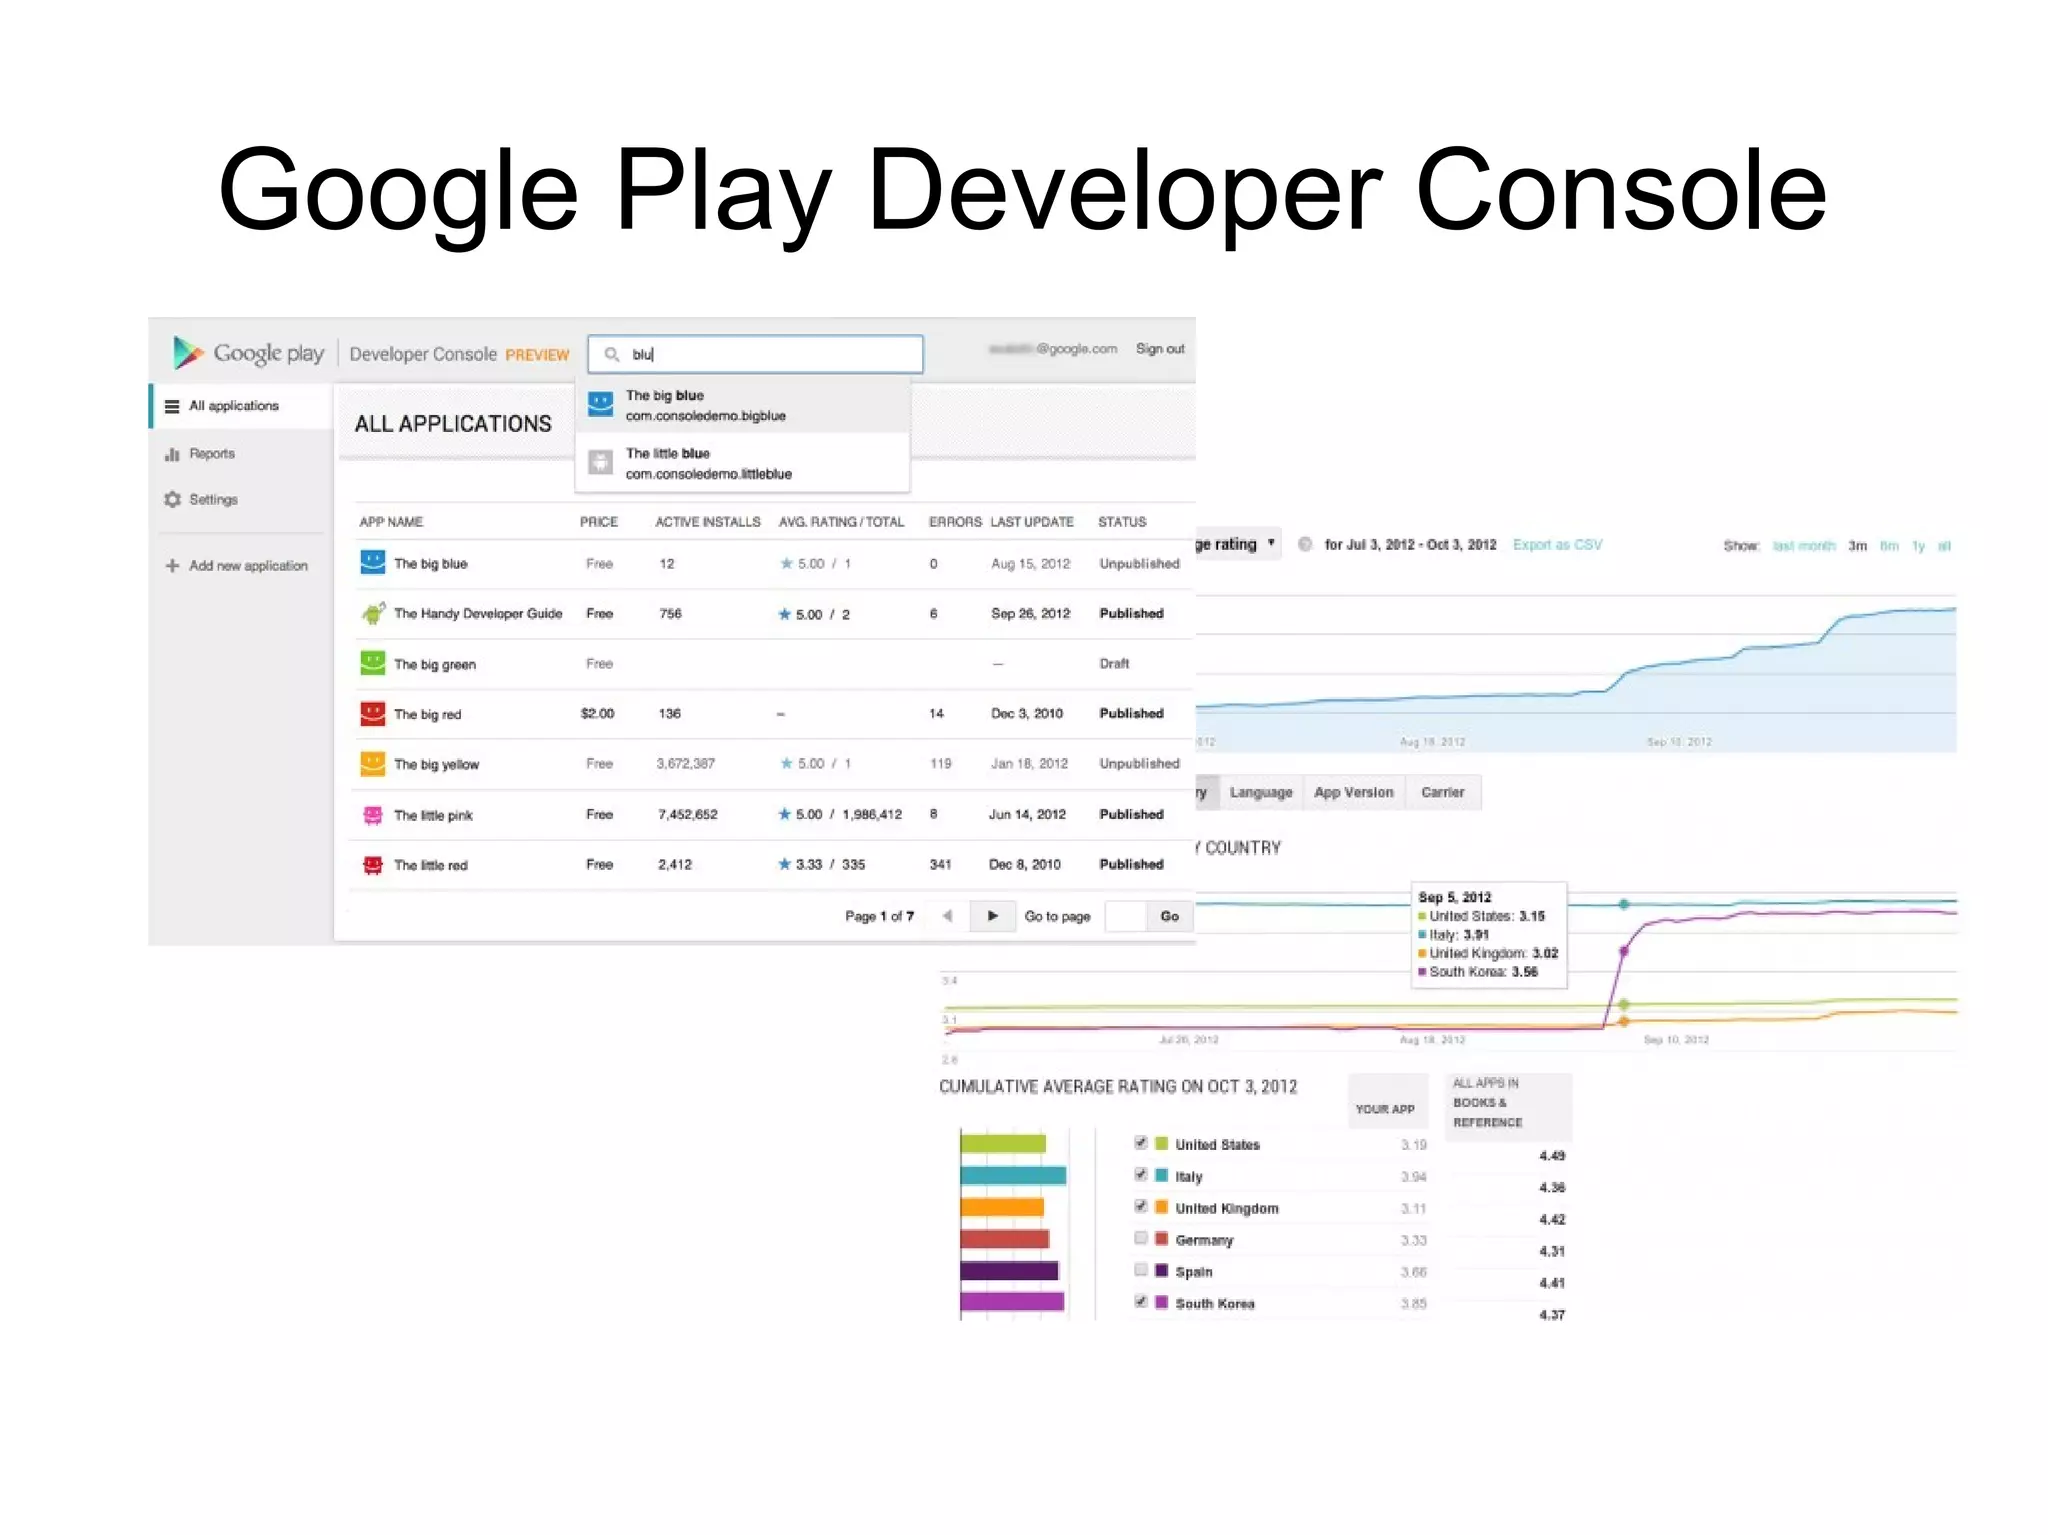2048x1535 pixels.
Task: Enable the Spain checkbox
Action: (x=1140, y=1271)
